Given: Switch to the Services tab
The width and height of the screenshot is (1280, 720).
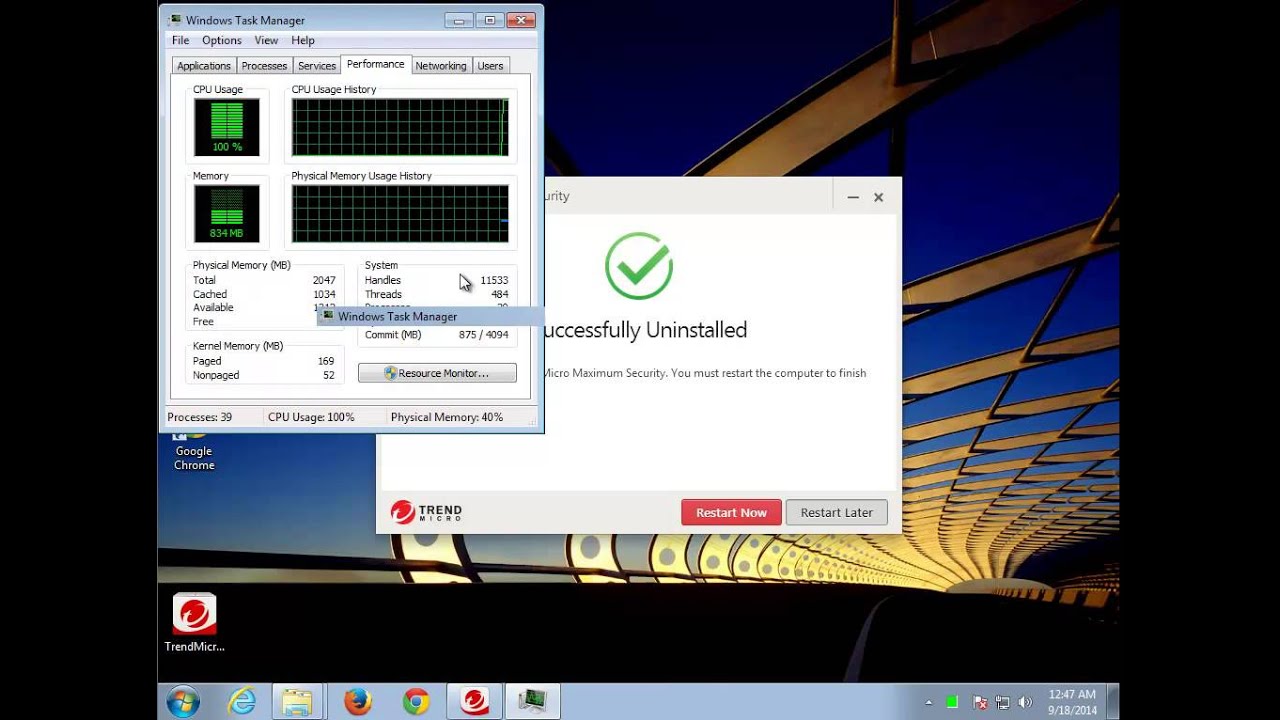Looking at the screenshot, I should pyautogui.click(x=317, y=66).
